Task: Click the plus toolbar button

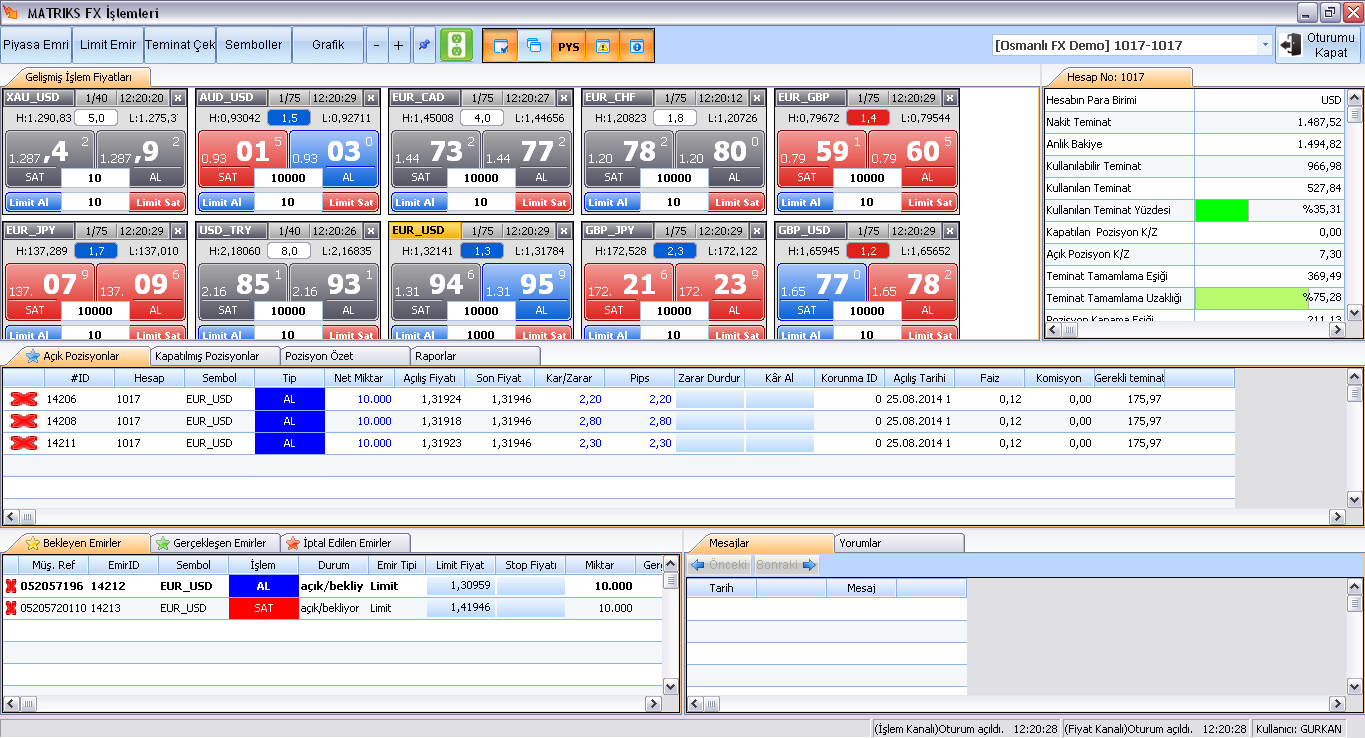Action: tap(398, 45)
